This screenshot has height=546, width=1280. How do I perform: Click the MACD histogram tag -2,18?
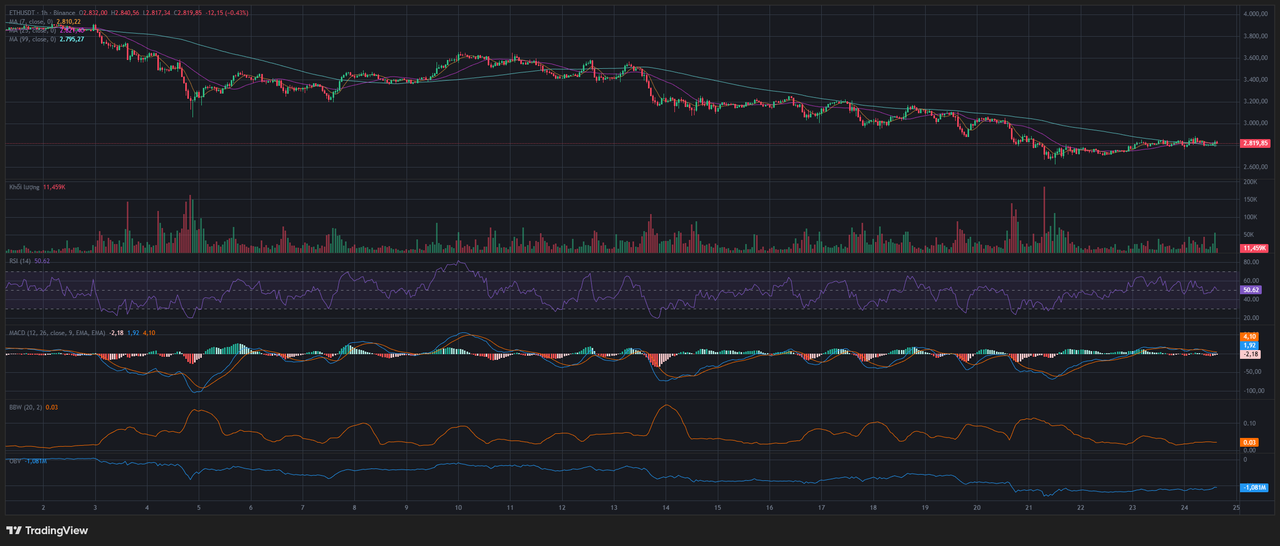1249,354
